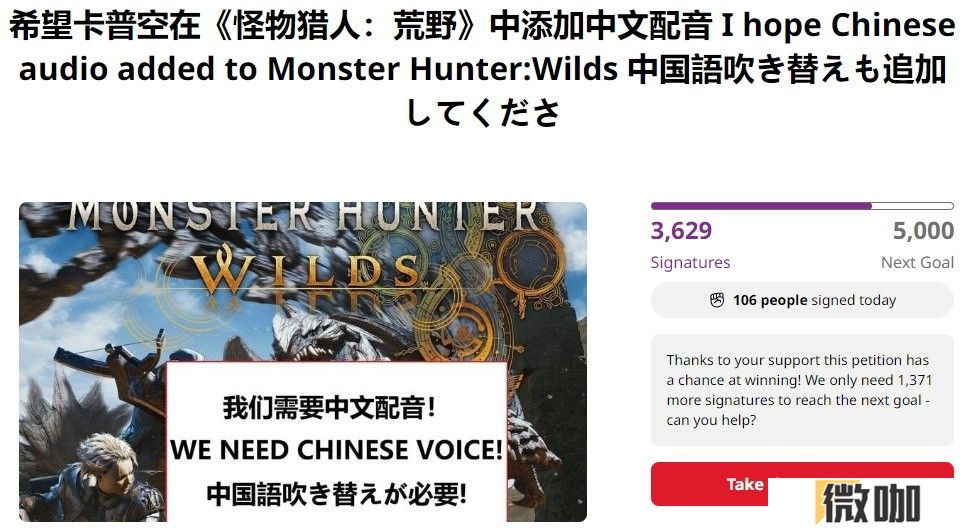This screenshot has width=968, height=528.
Task: Click the golden WILDS lettering in artwork
Action: pyautogui.click(x=304, y=272)
